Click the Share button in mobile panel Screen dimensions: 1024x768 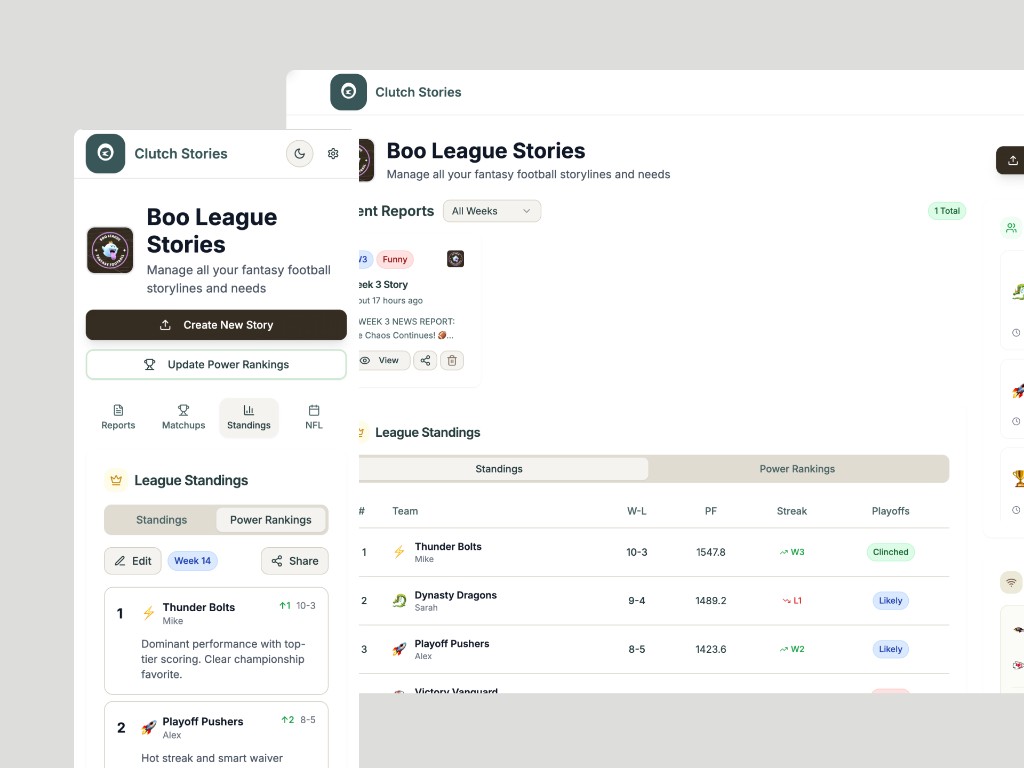pyautogui.click(x=295, y=561)
